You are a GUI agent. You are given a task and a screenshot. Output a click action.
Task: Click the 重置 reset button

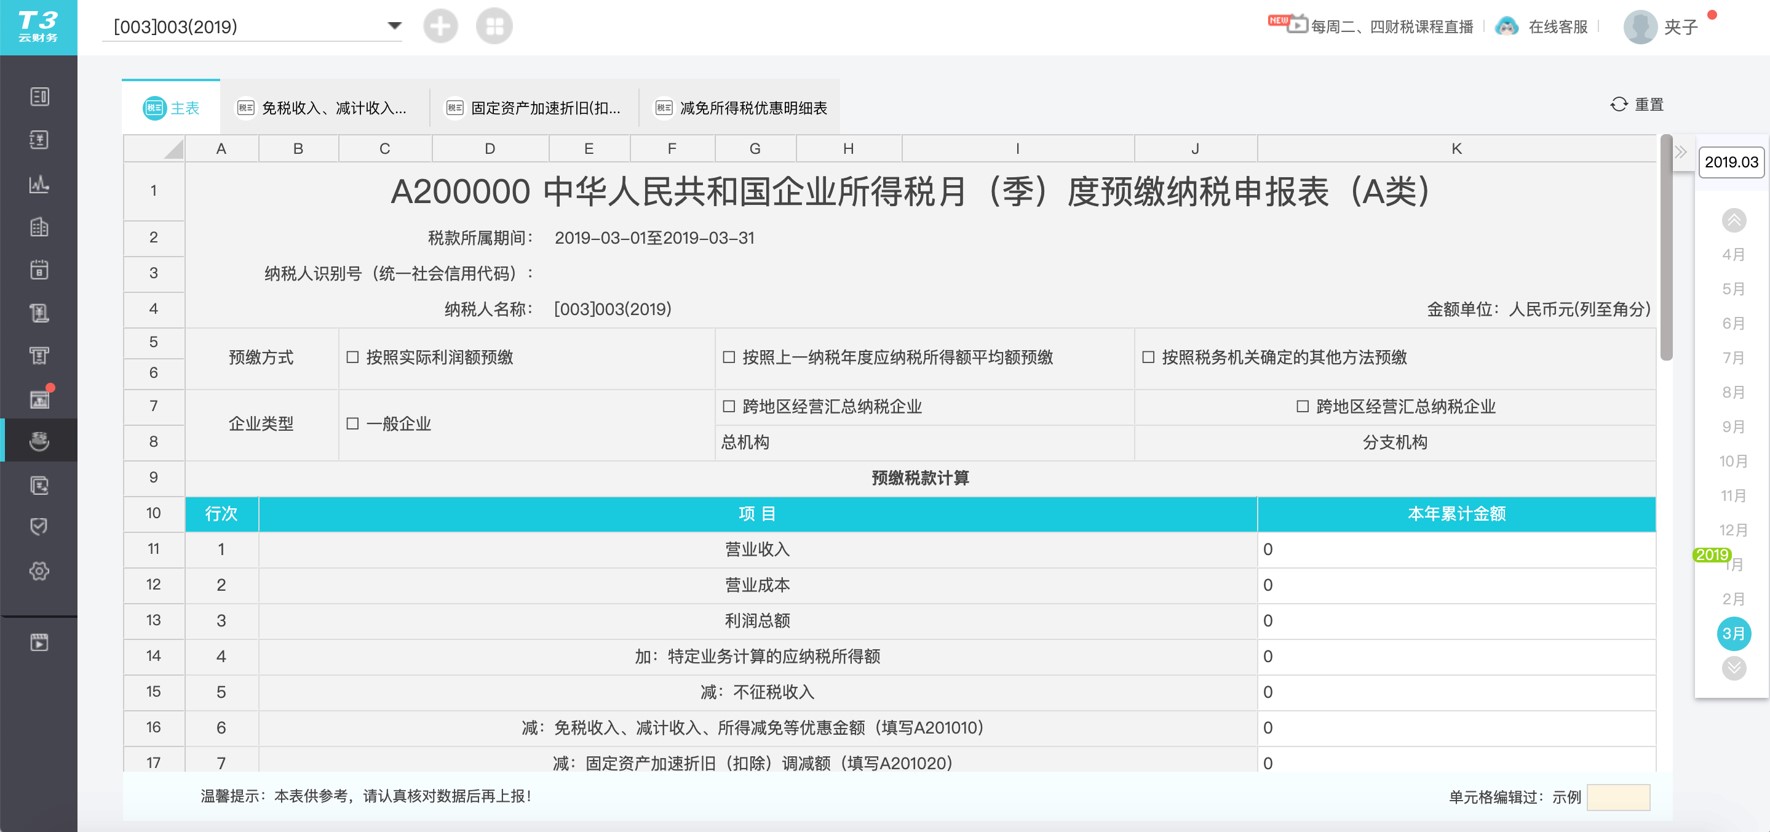(x=1637, y=105)
